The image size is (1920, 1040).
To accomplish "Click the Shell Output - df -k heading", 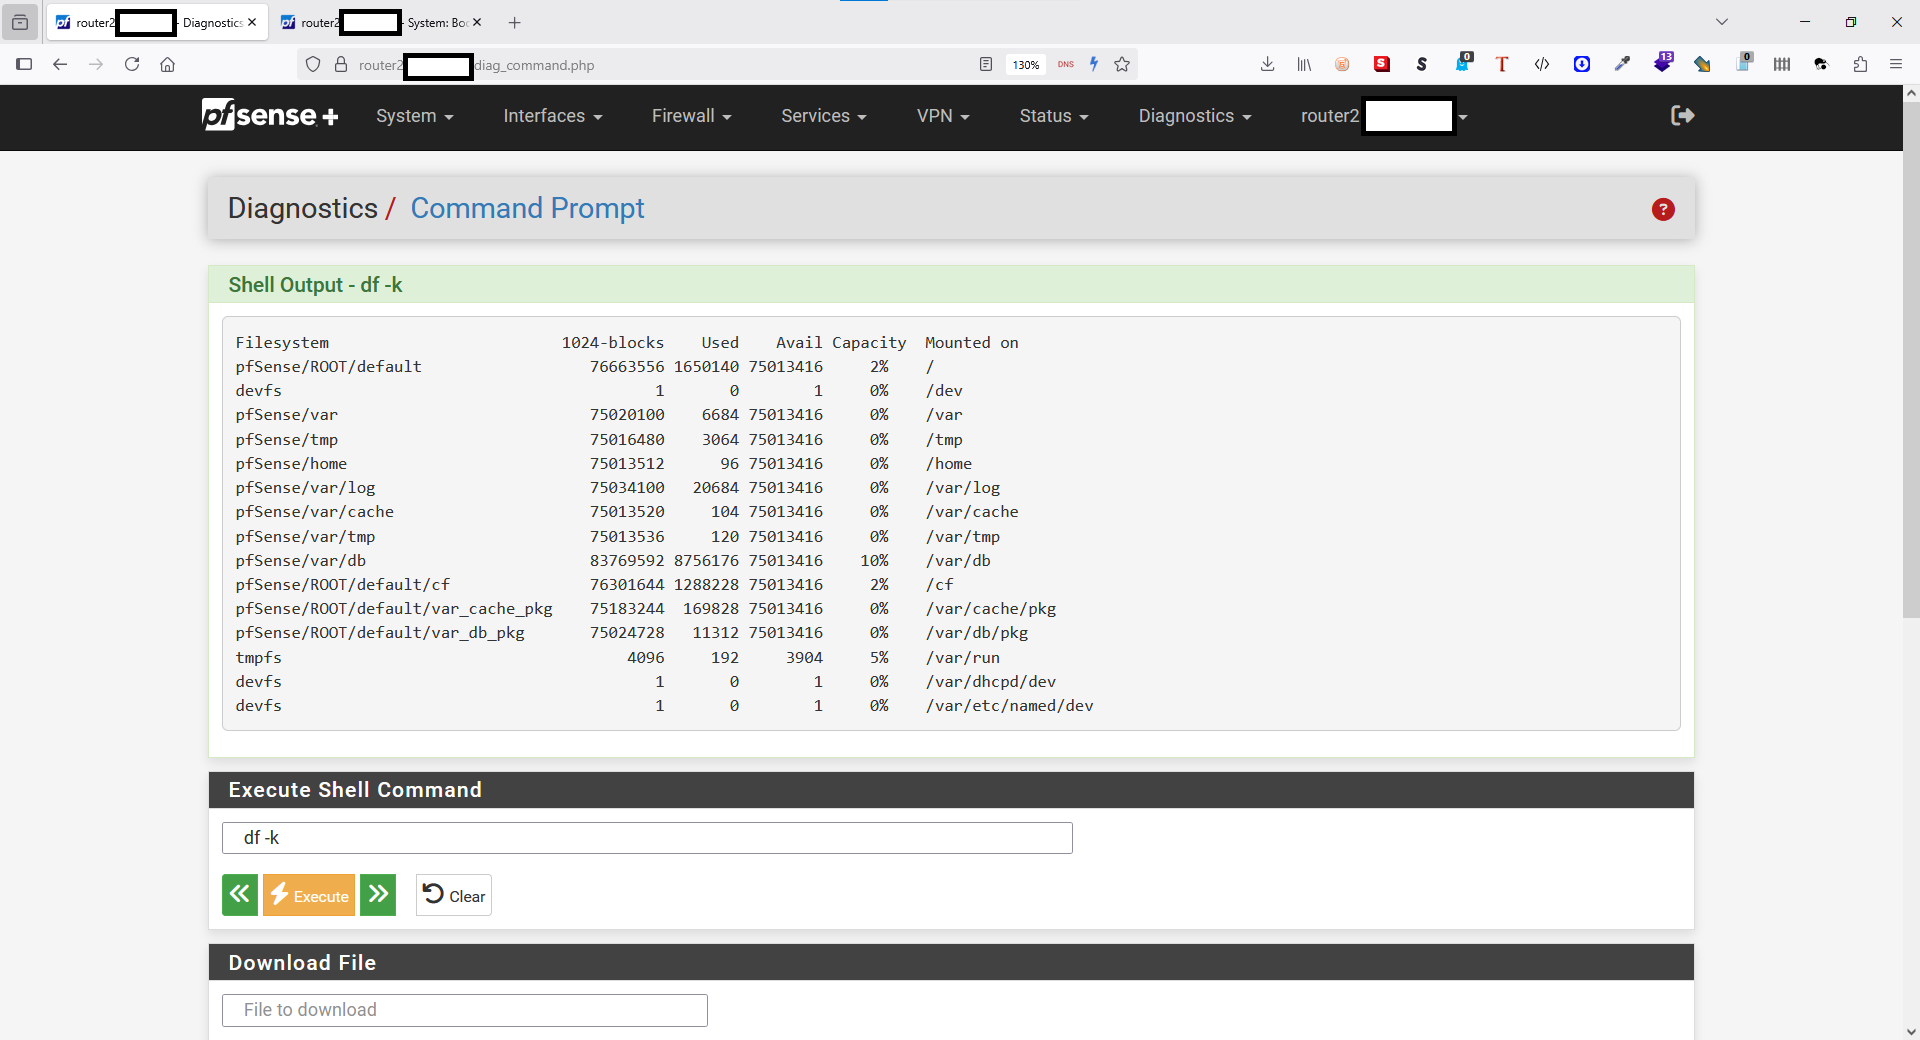I will pyautogui.click(x=315, y=285).
